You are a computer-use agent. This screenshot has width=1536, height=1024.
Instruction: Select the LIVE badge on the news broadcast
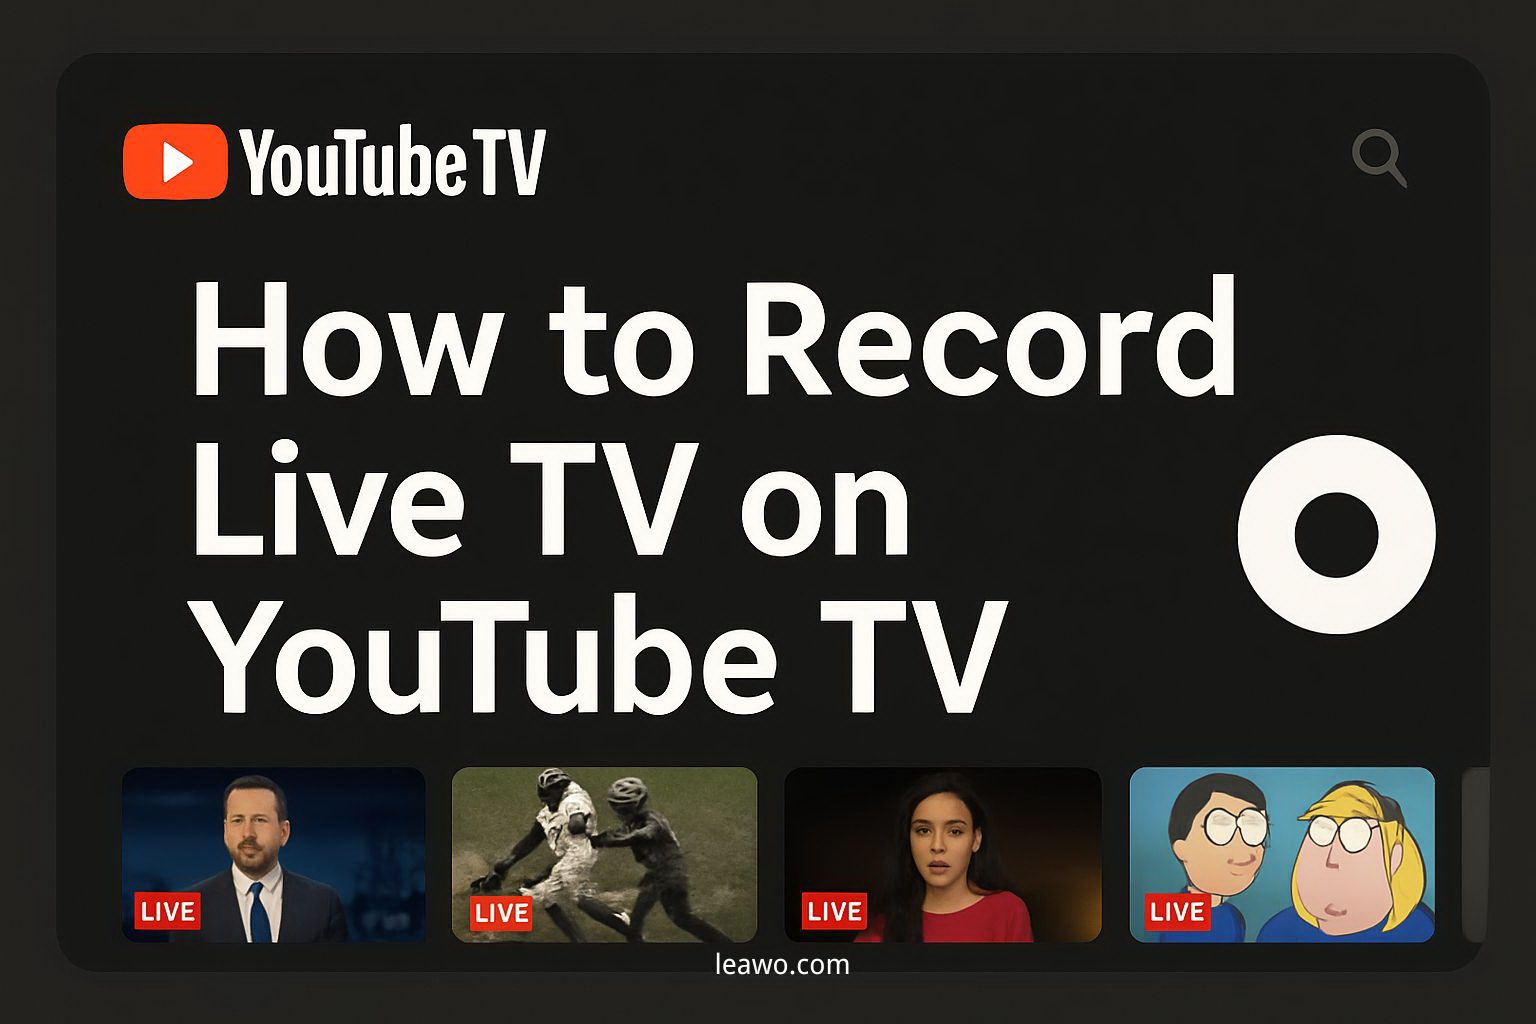167,912
